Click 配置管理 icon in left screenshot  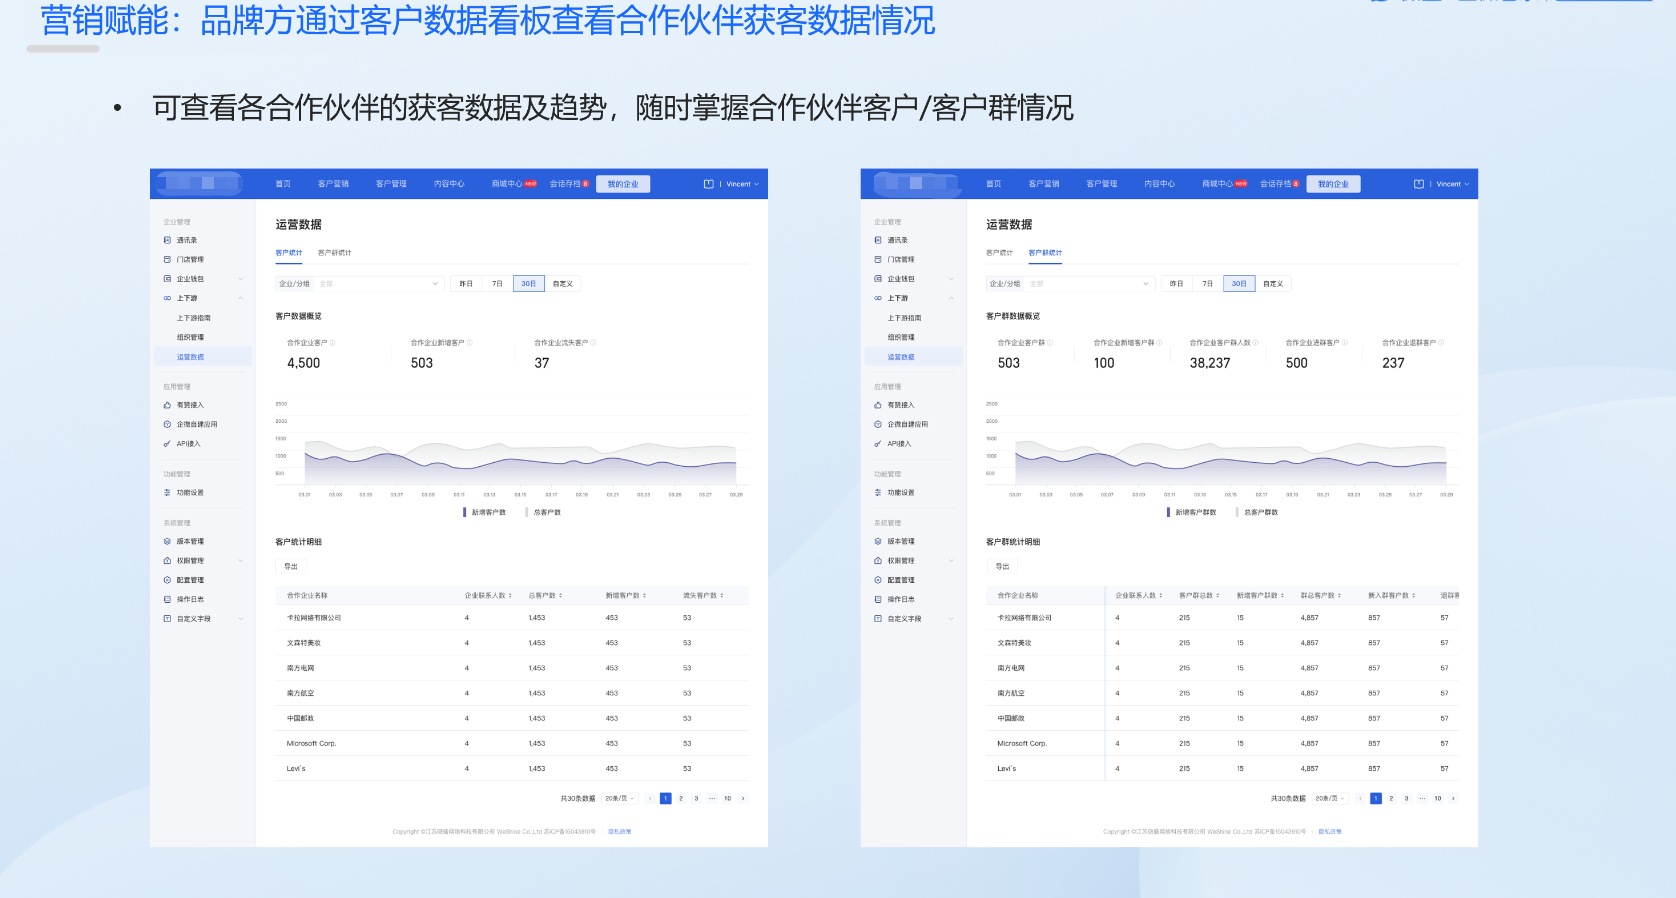pos(167,580)
